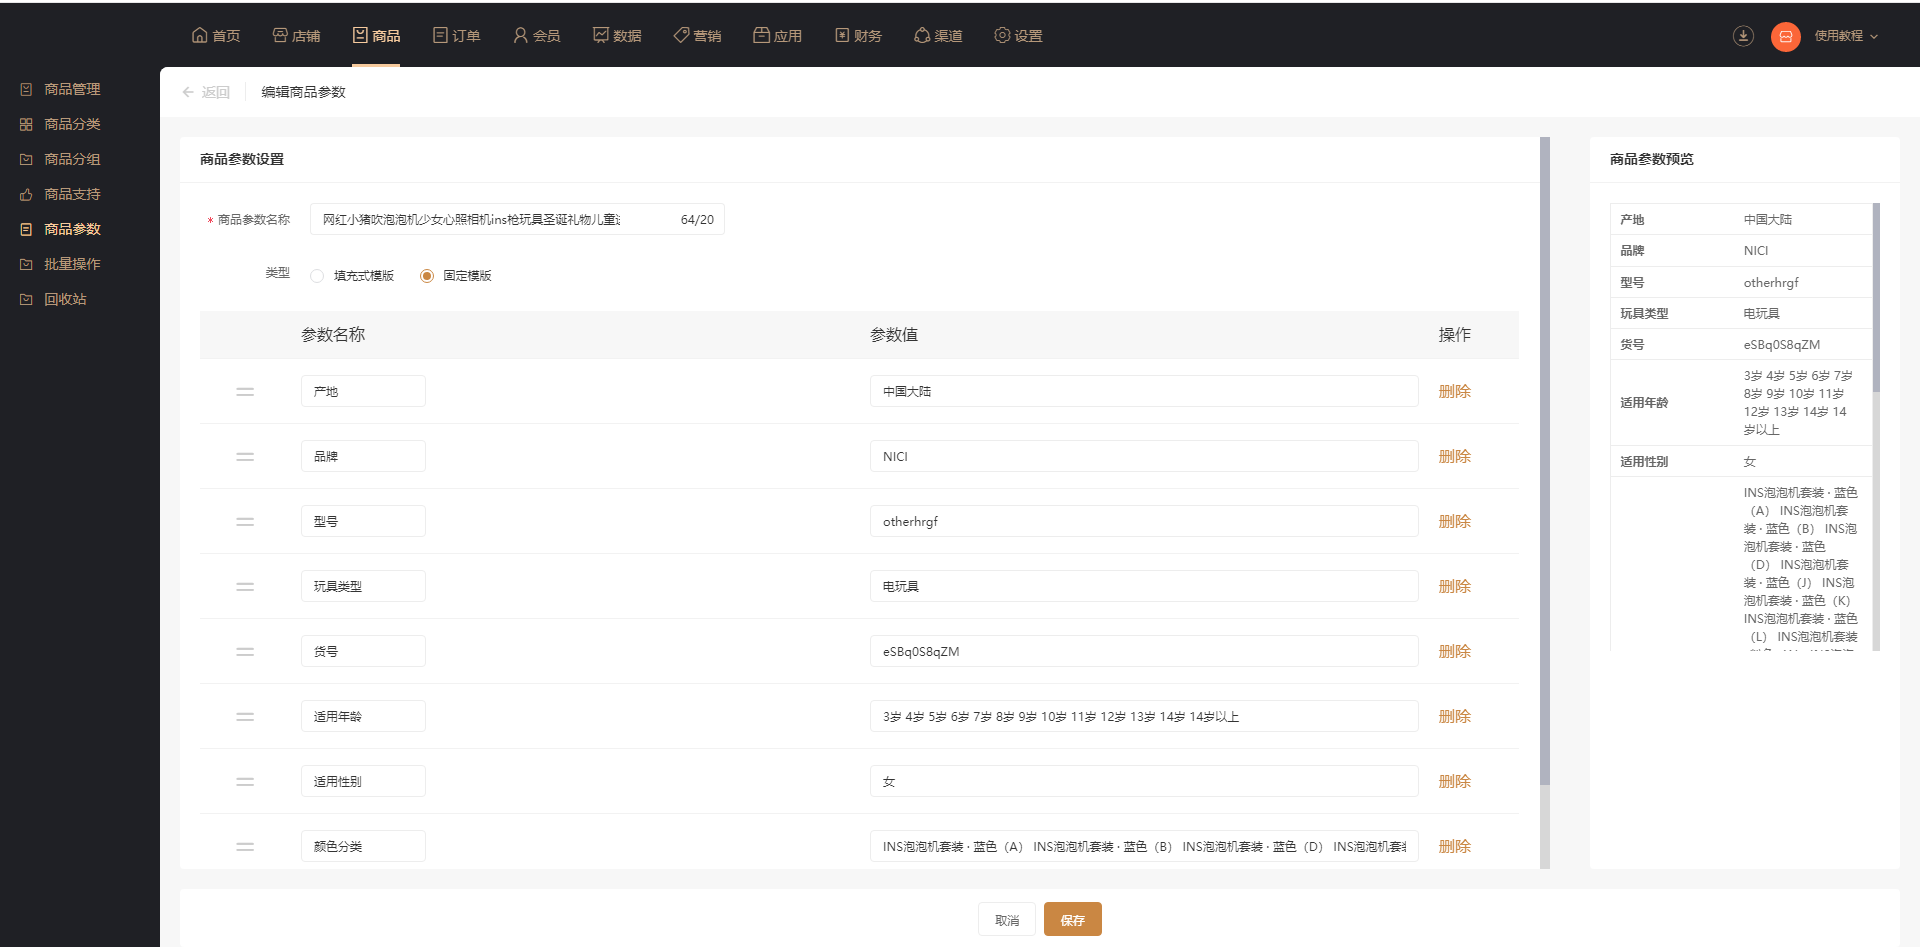Viewport: 1920px width, 947px height.
Task: Click the 批量操作 sidebar icon
Action: [26, 264]
